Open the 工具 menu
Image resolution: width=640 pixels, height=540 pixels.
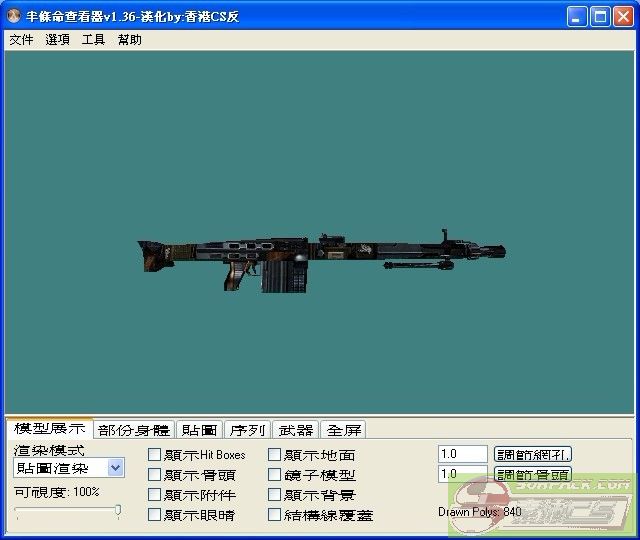pyautogui.click(x=93, y=40)
